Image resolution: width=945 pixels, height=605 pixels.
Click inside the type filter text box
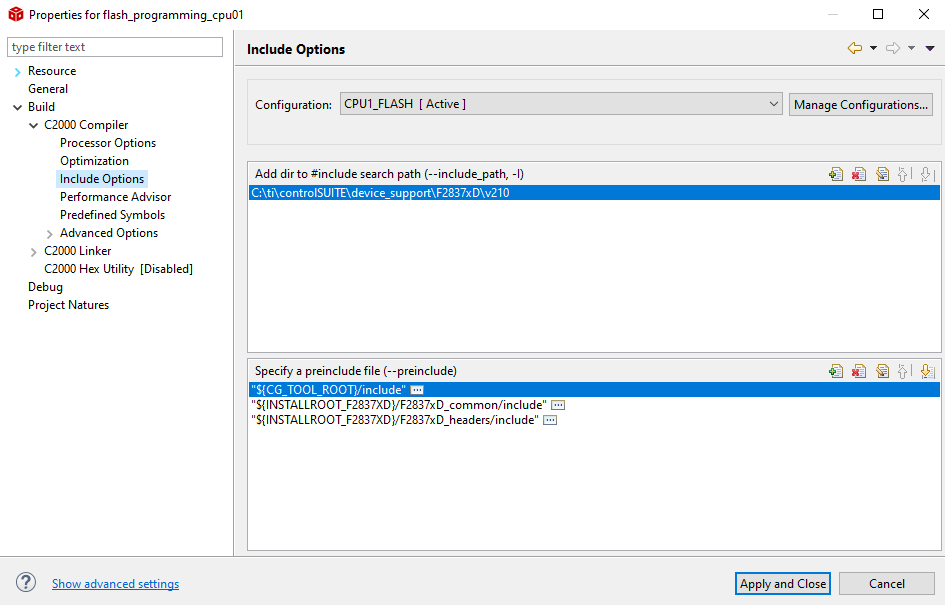point(114,47)
